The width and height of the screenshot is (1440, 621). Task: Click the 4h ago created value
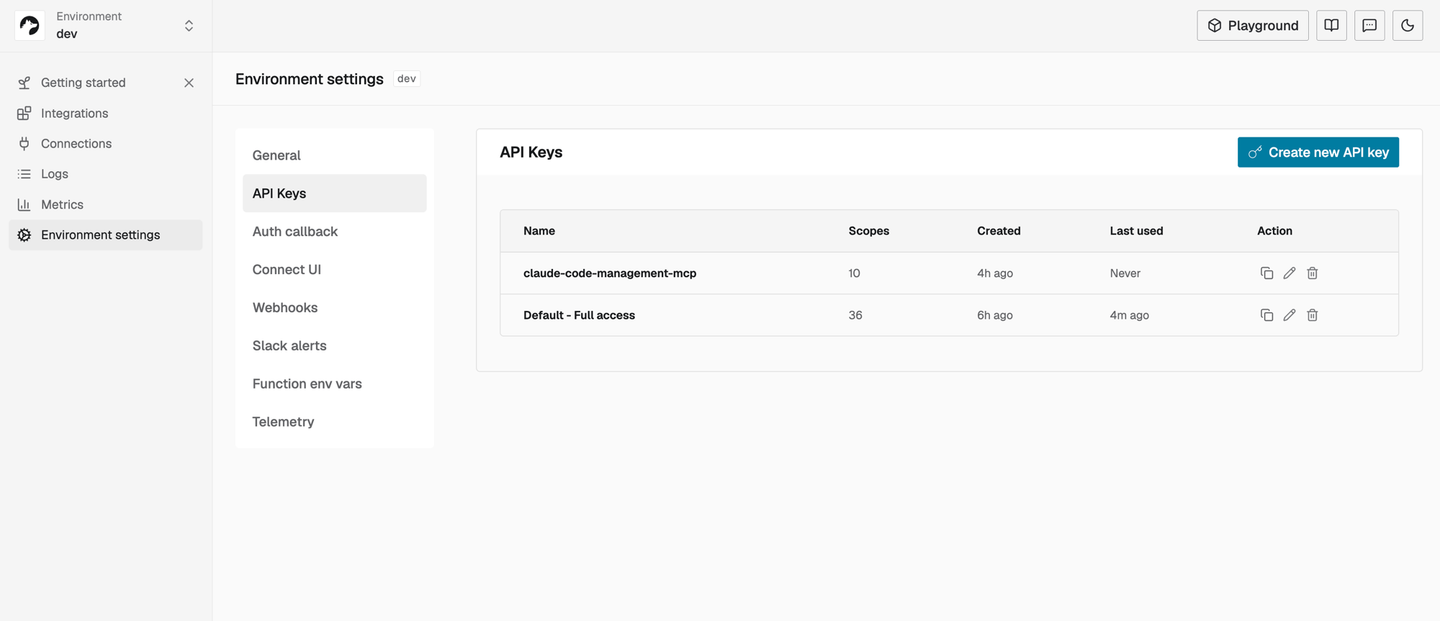click(995, 273)
